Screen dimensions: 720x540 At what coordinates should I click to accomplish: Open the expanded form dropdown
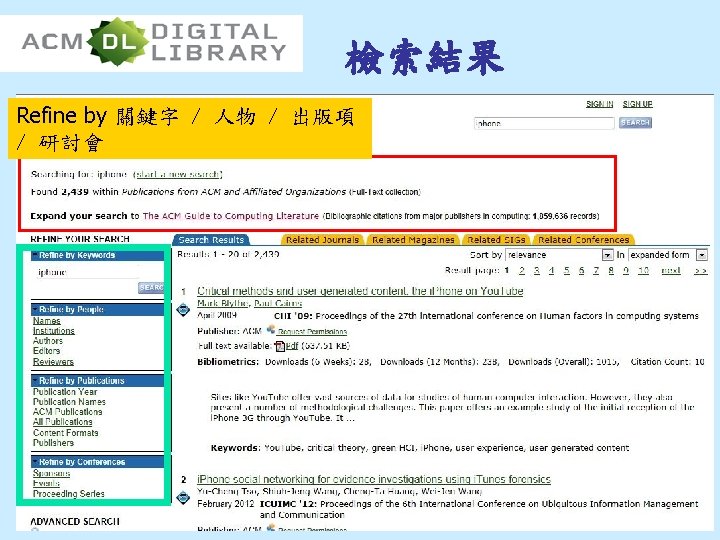(x=701, y=255)
